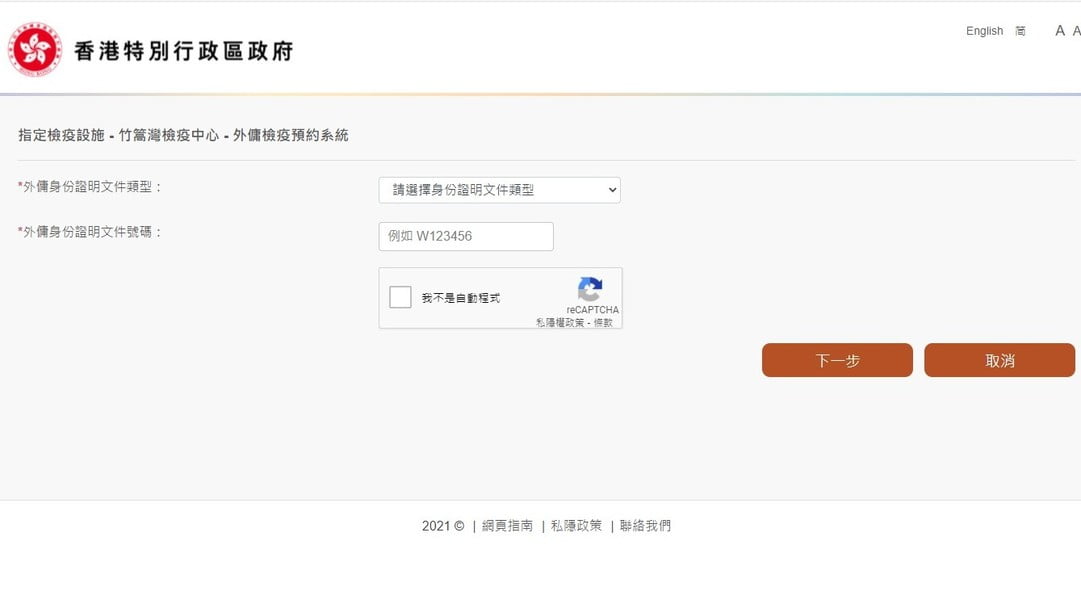Switch to Simplified Chinese via 简

(1020, 31)
